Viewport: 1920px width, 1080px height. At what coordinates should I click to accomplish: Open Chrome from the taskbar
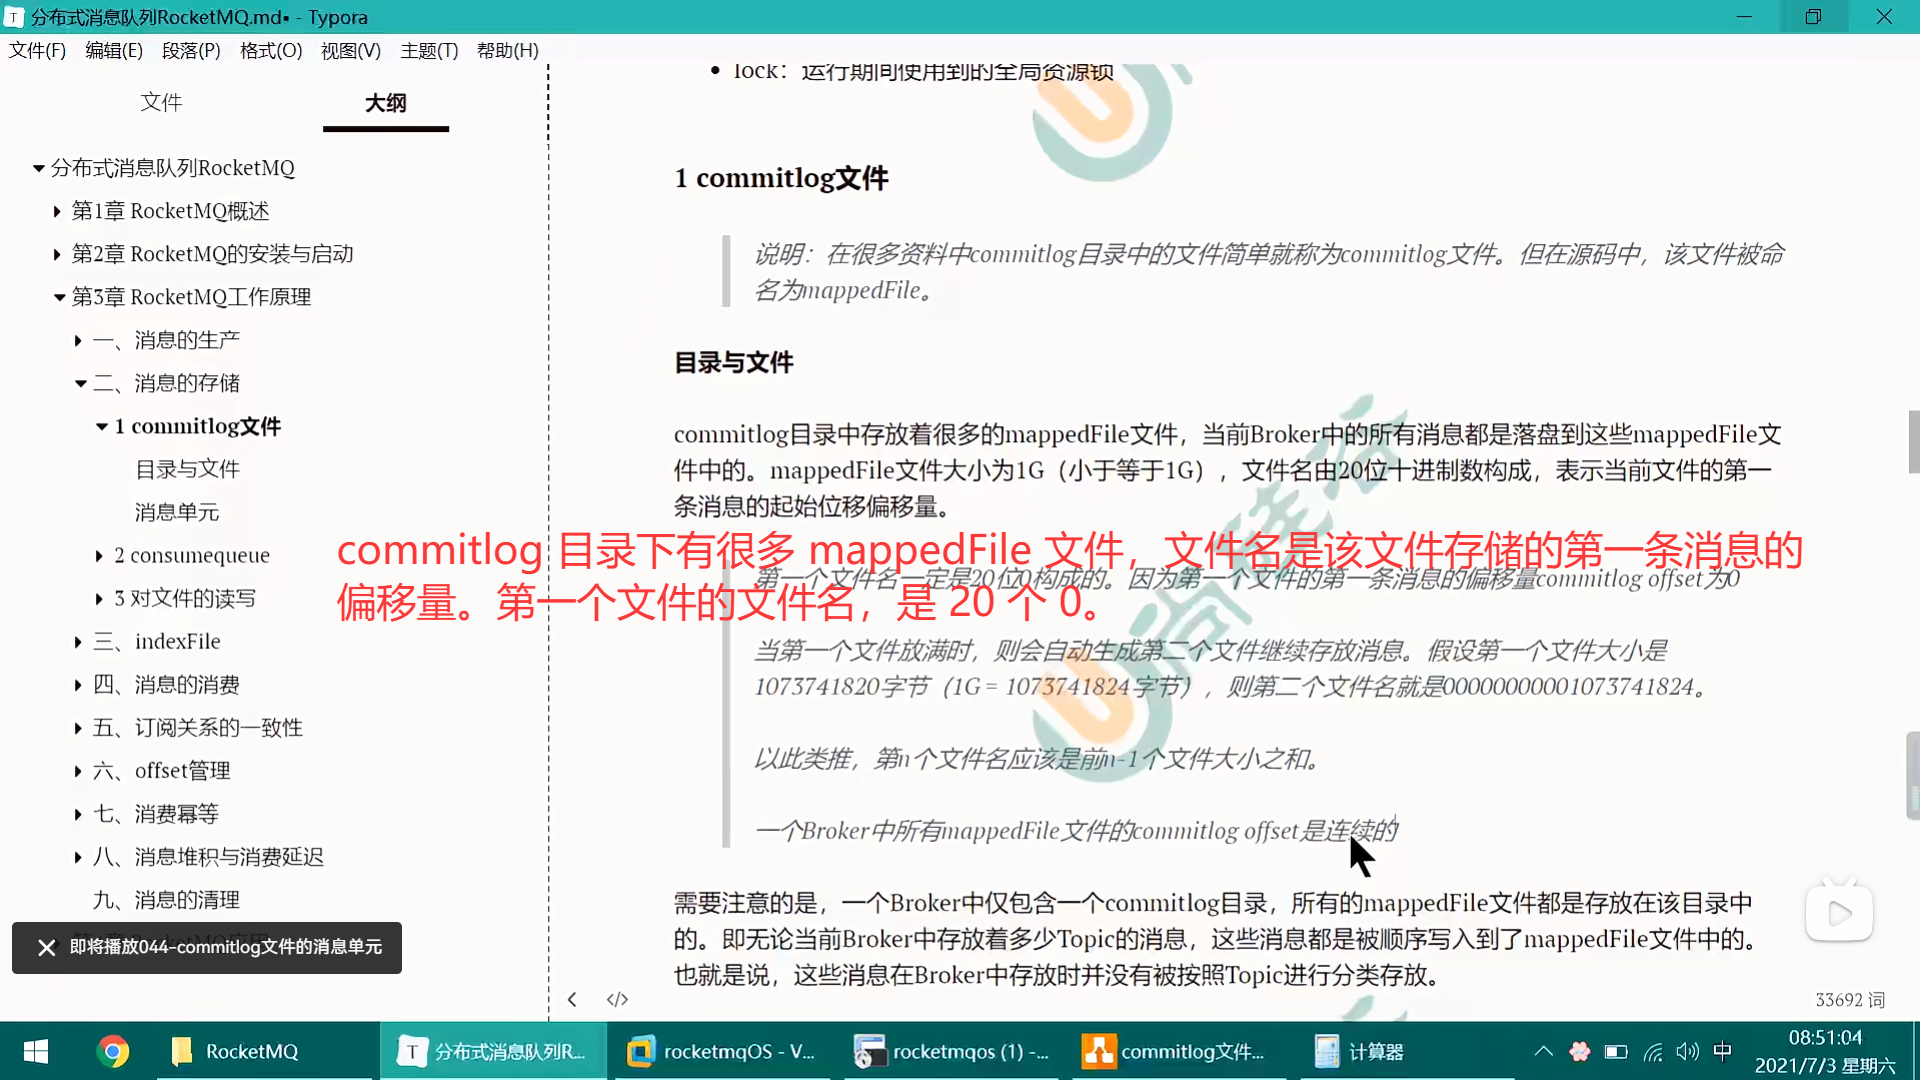[x=113, y=1051]
